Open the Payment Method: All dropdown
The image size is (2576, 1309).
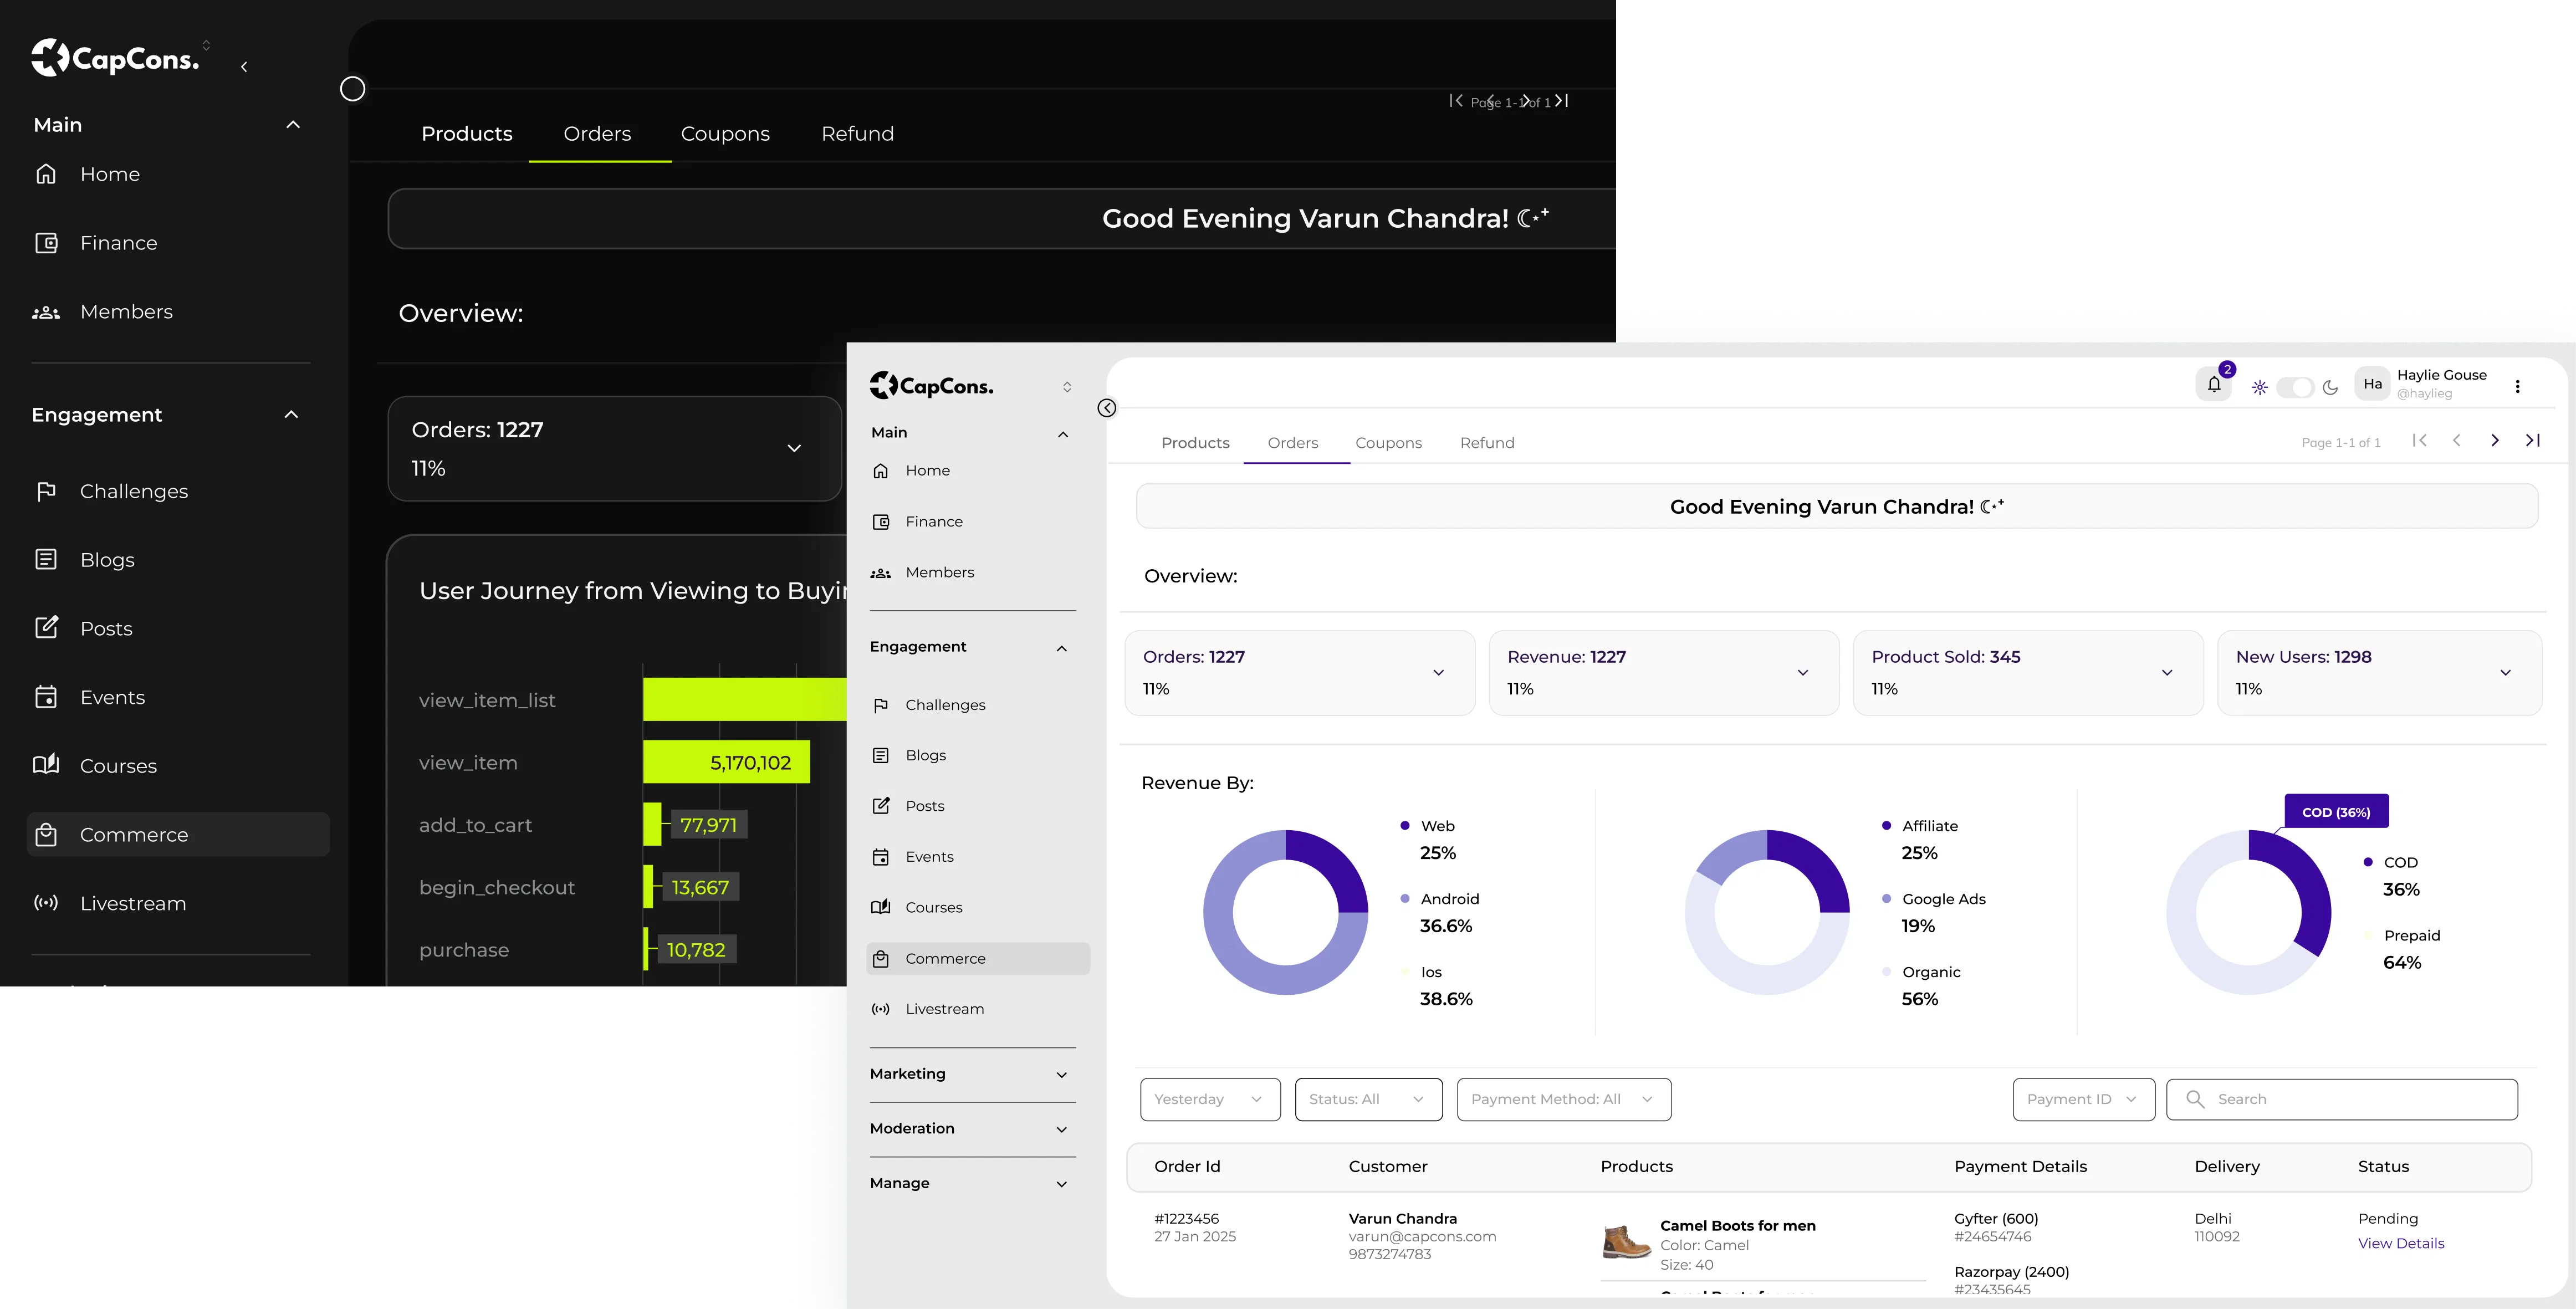[x=1564, y=1099]
